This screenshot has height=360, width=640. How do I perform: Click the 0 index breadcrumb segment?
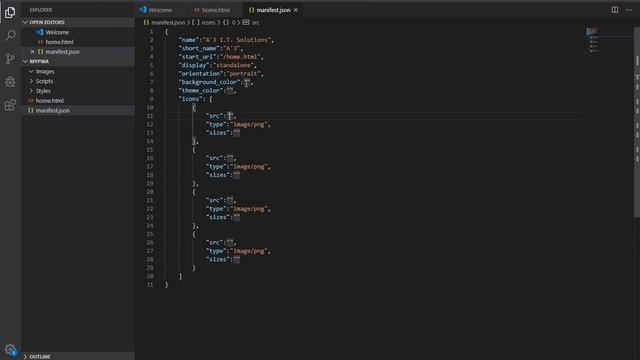point(229,22)
